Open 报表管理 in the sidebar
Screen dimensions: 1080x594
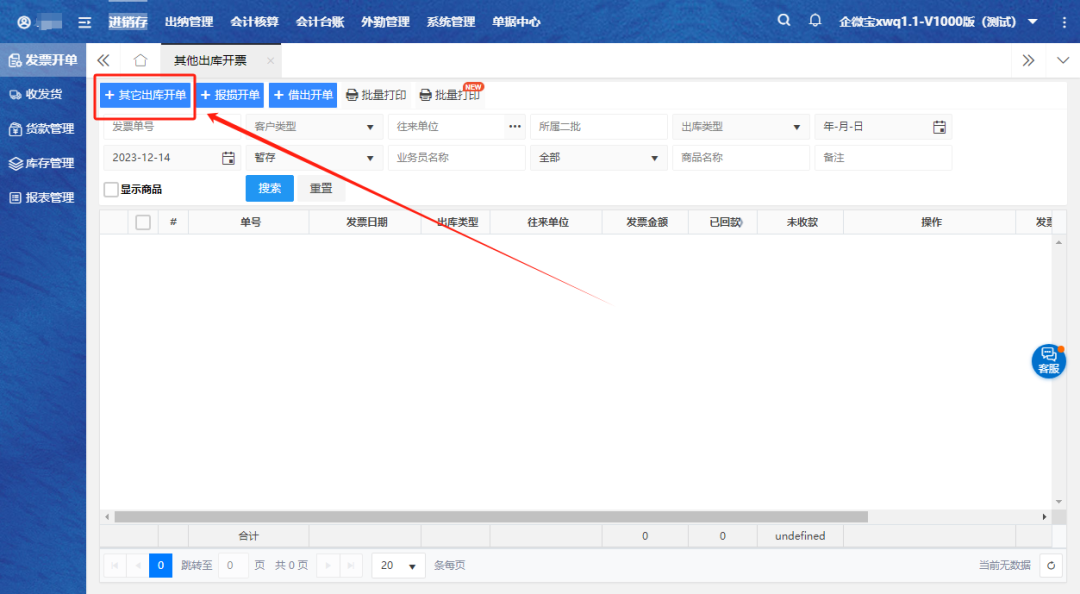coord(43,198)
